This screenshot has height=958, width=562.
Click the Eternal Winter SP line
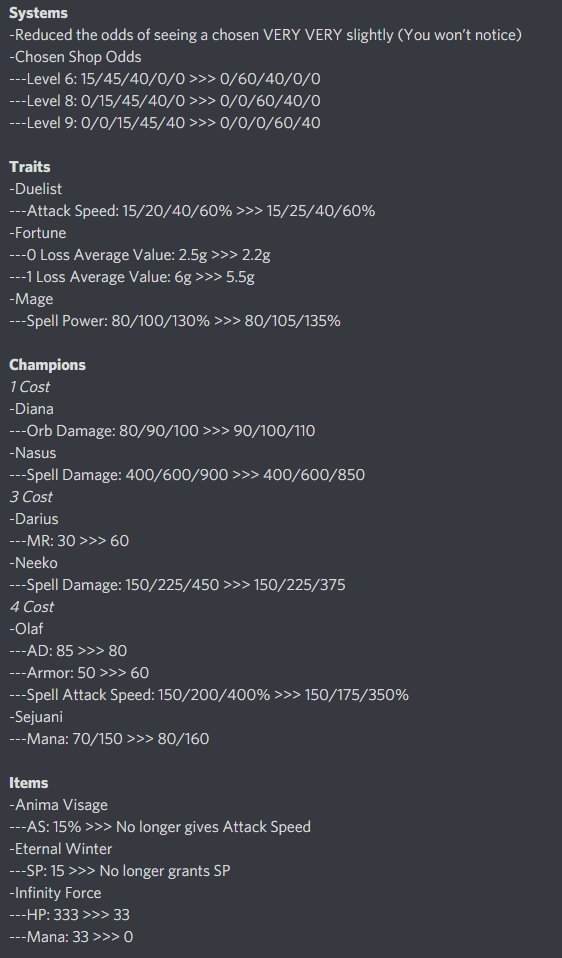[x=120, y=871]
